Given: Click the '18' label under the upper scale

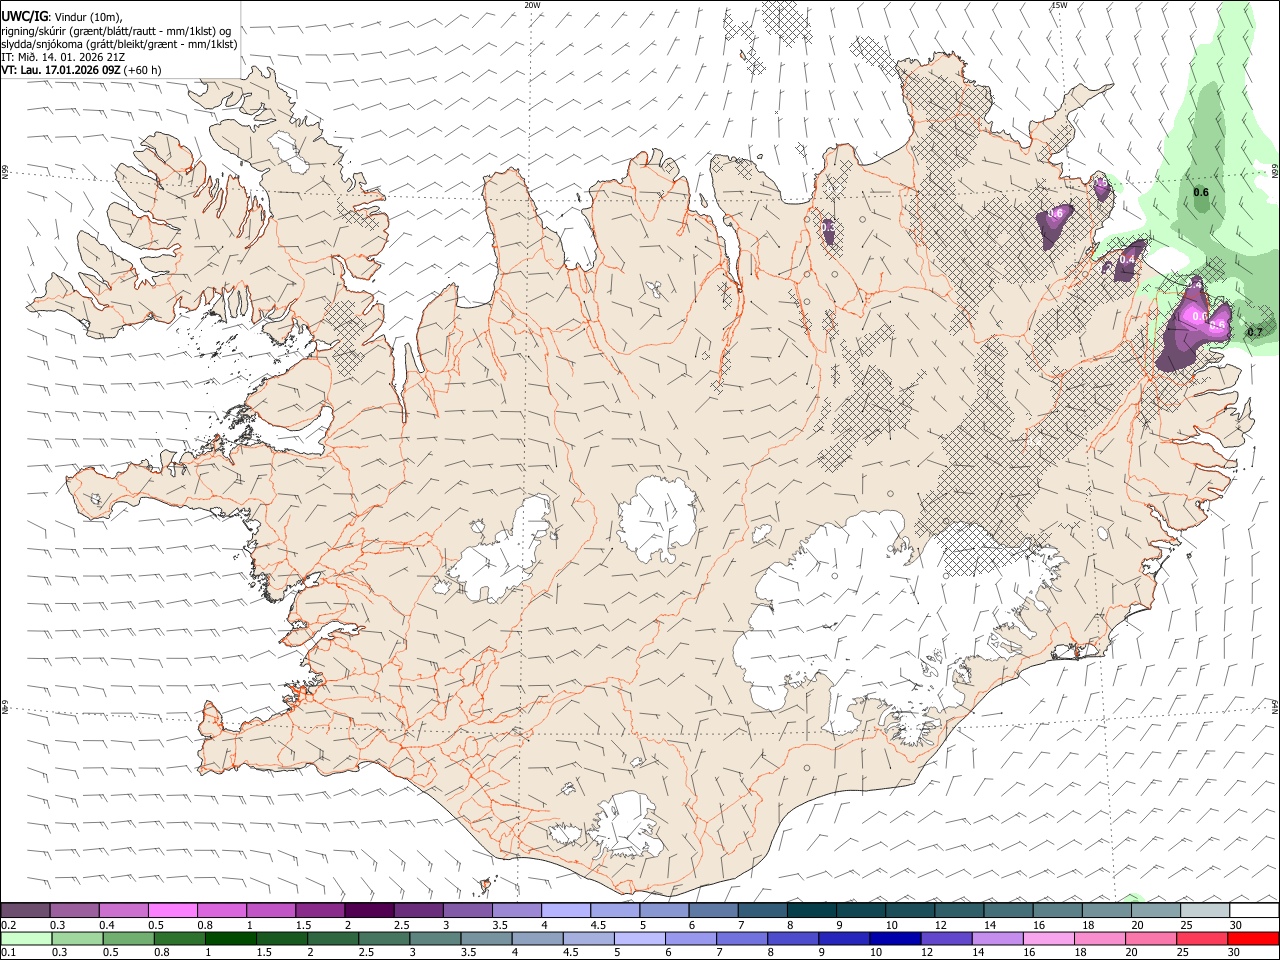Looking at the screenshot, I should 1088,925.
